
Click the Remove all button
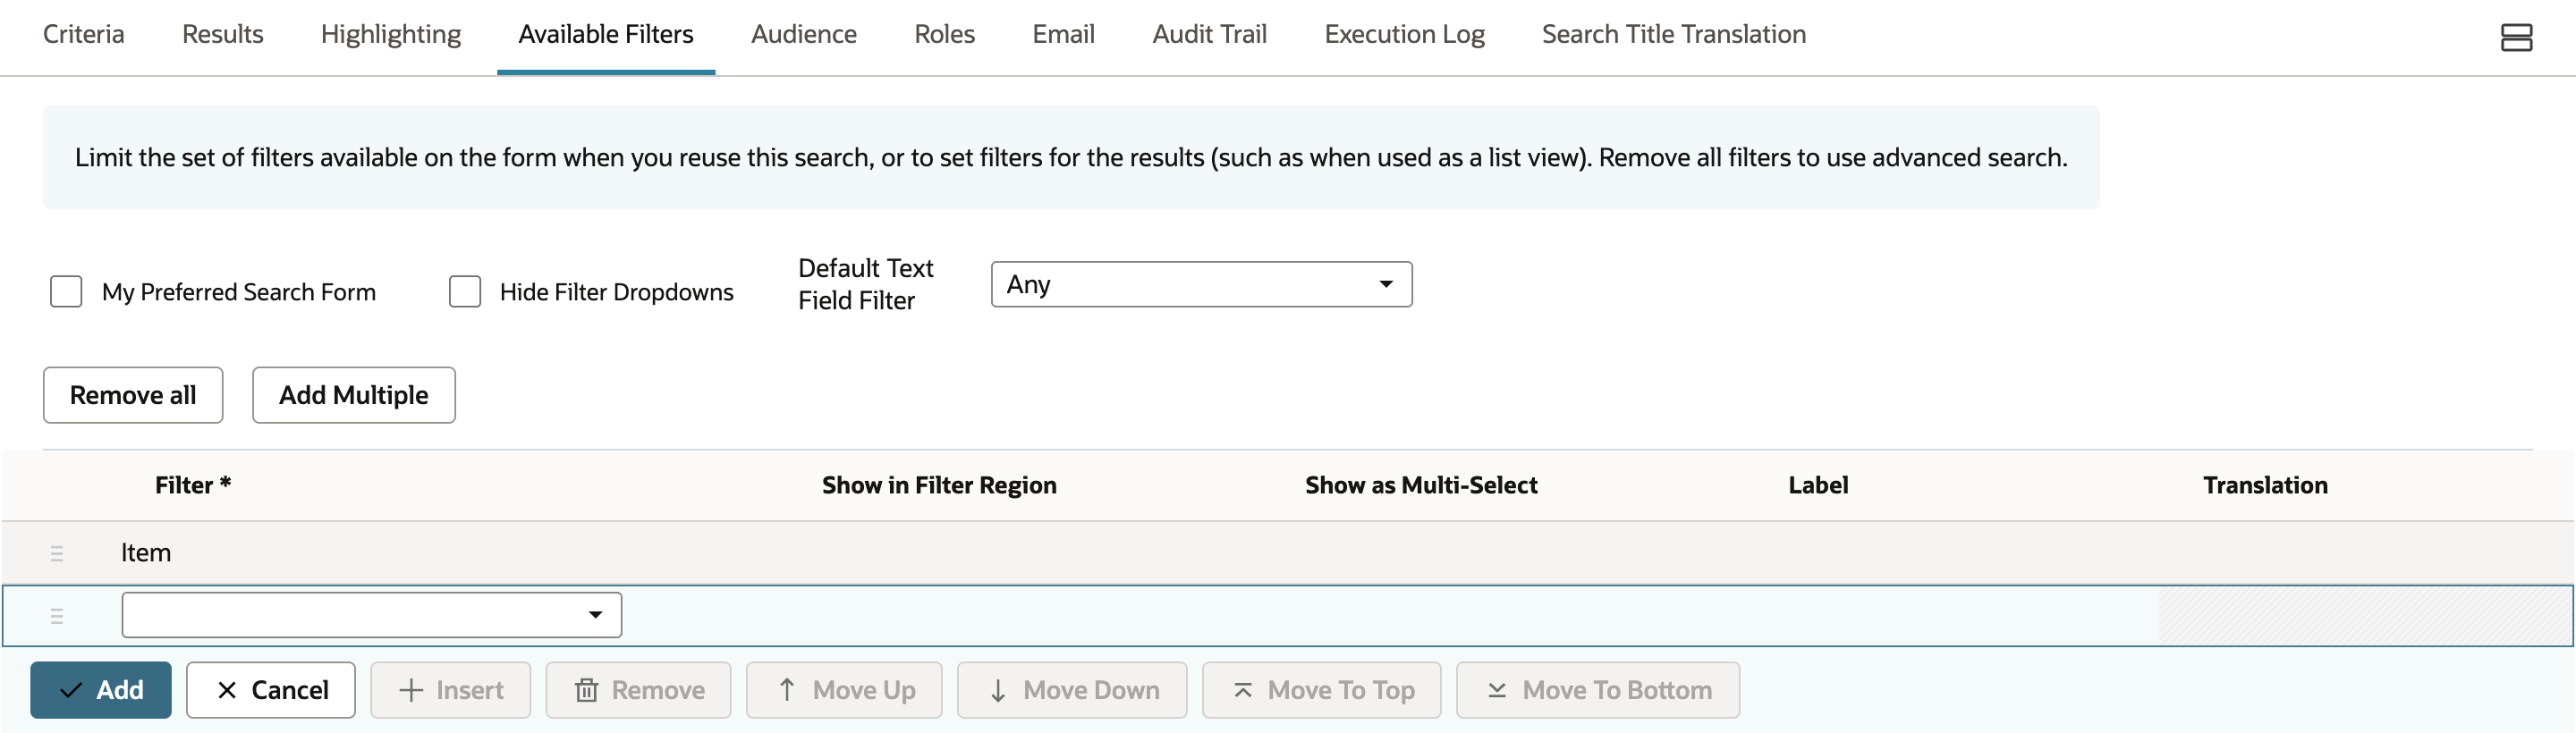pos(133,395)
